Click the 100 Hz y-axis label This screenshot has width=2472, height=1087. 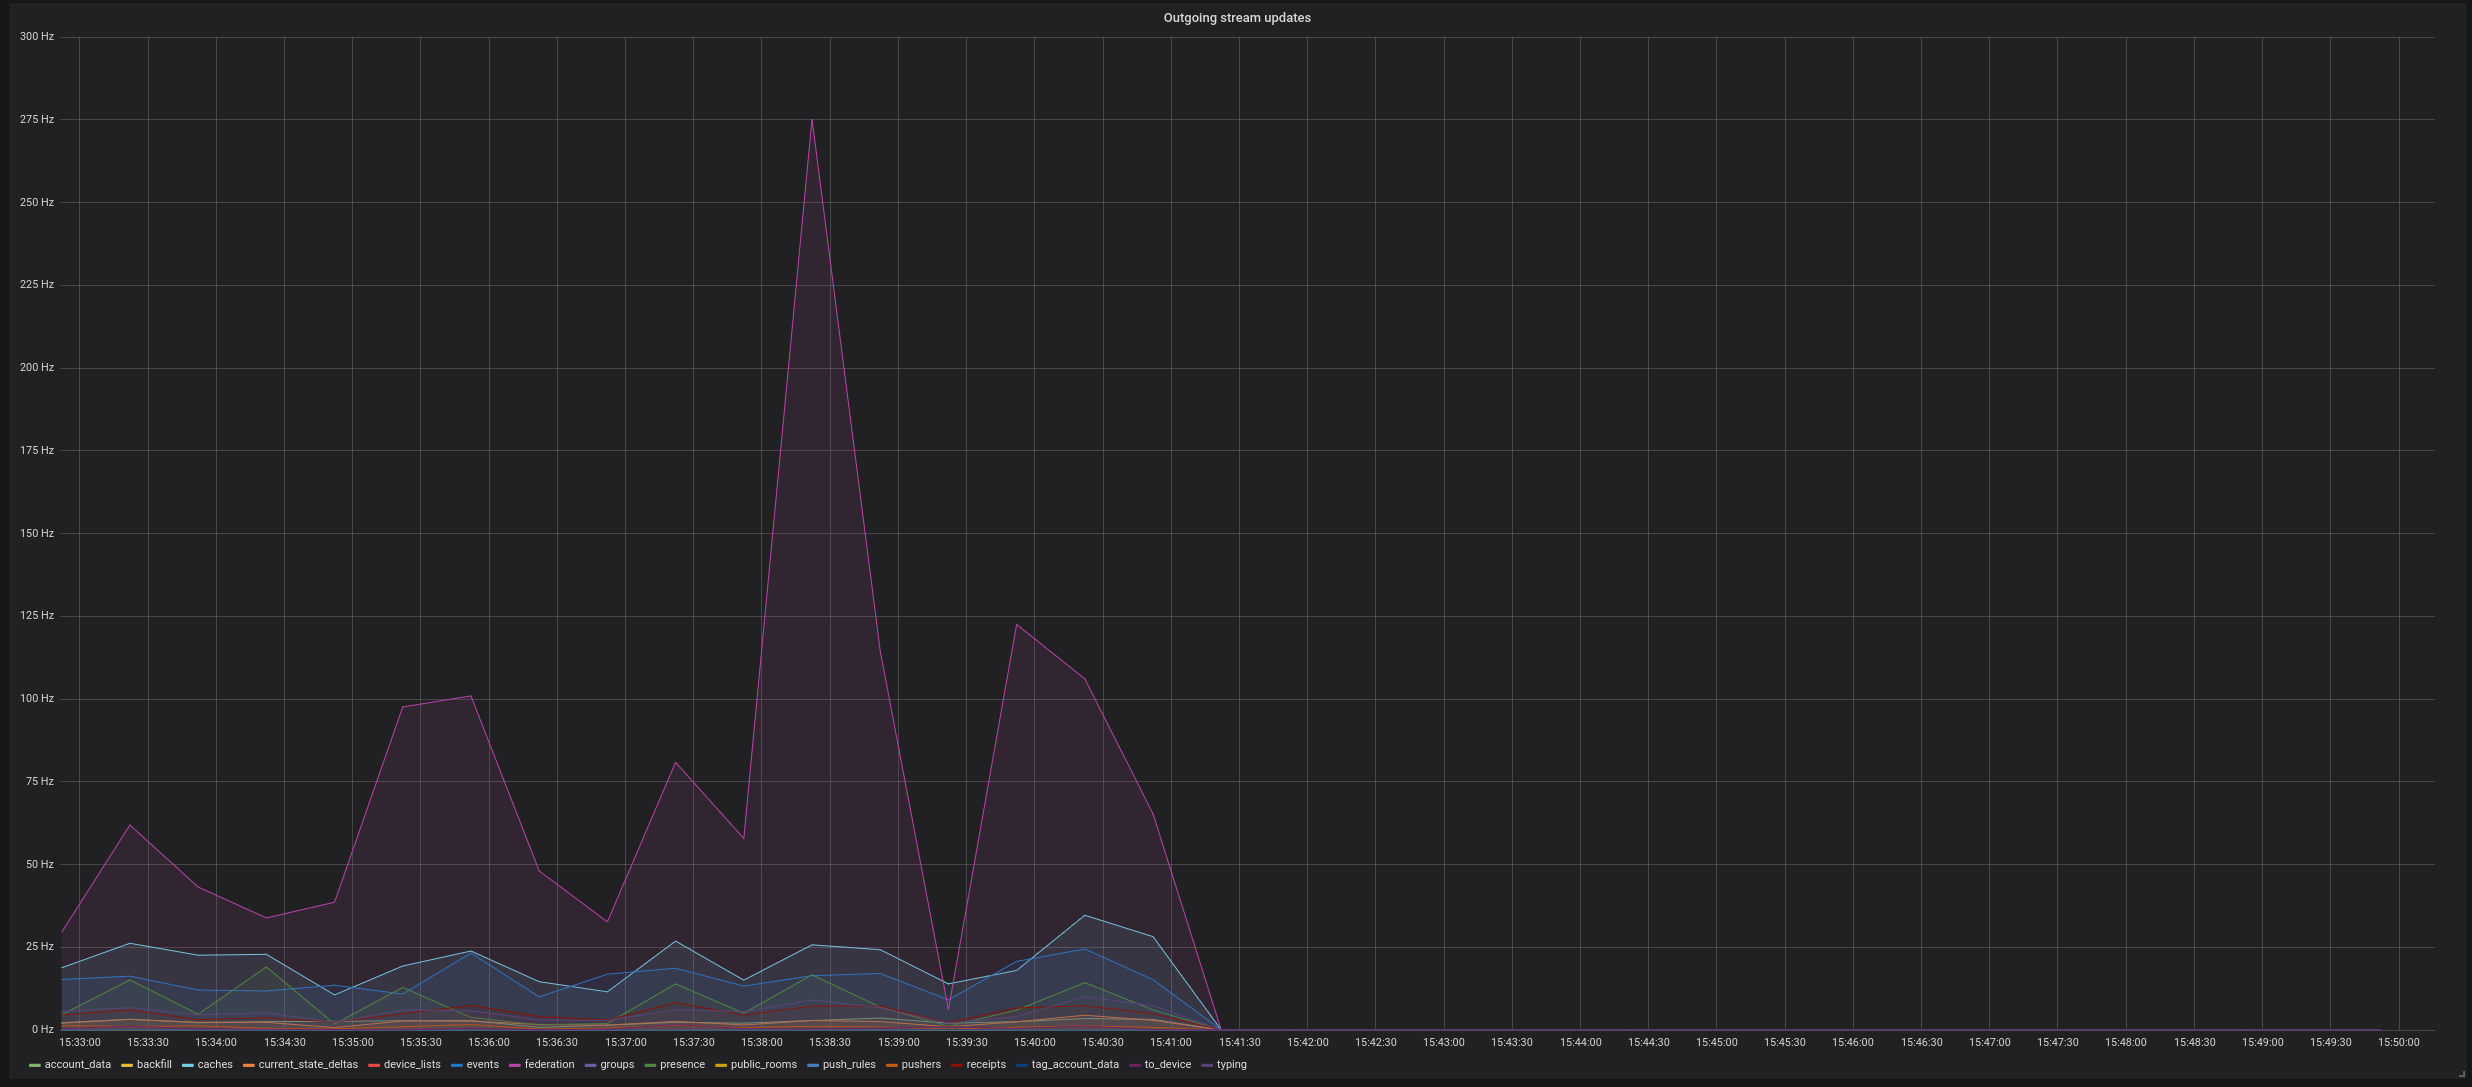coord(36,699)
